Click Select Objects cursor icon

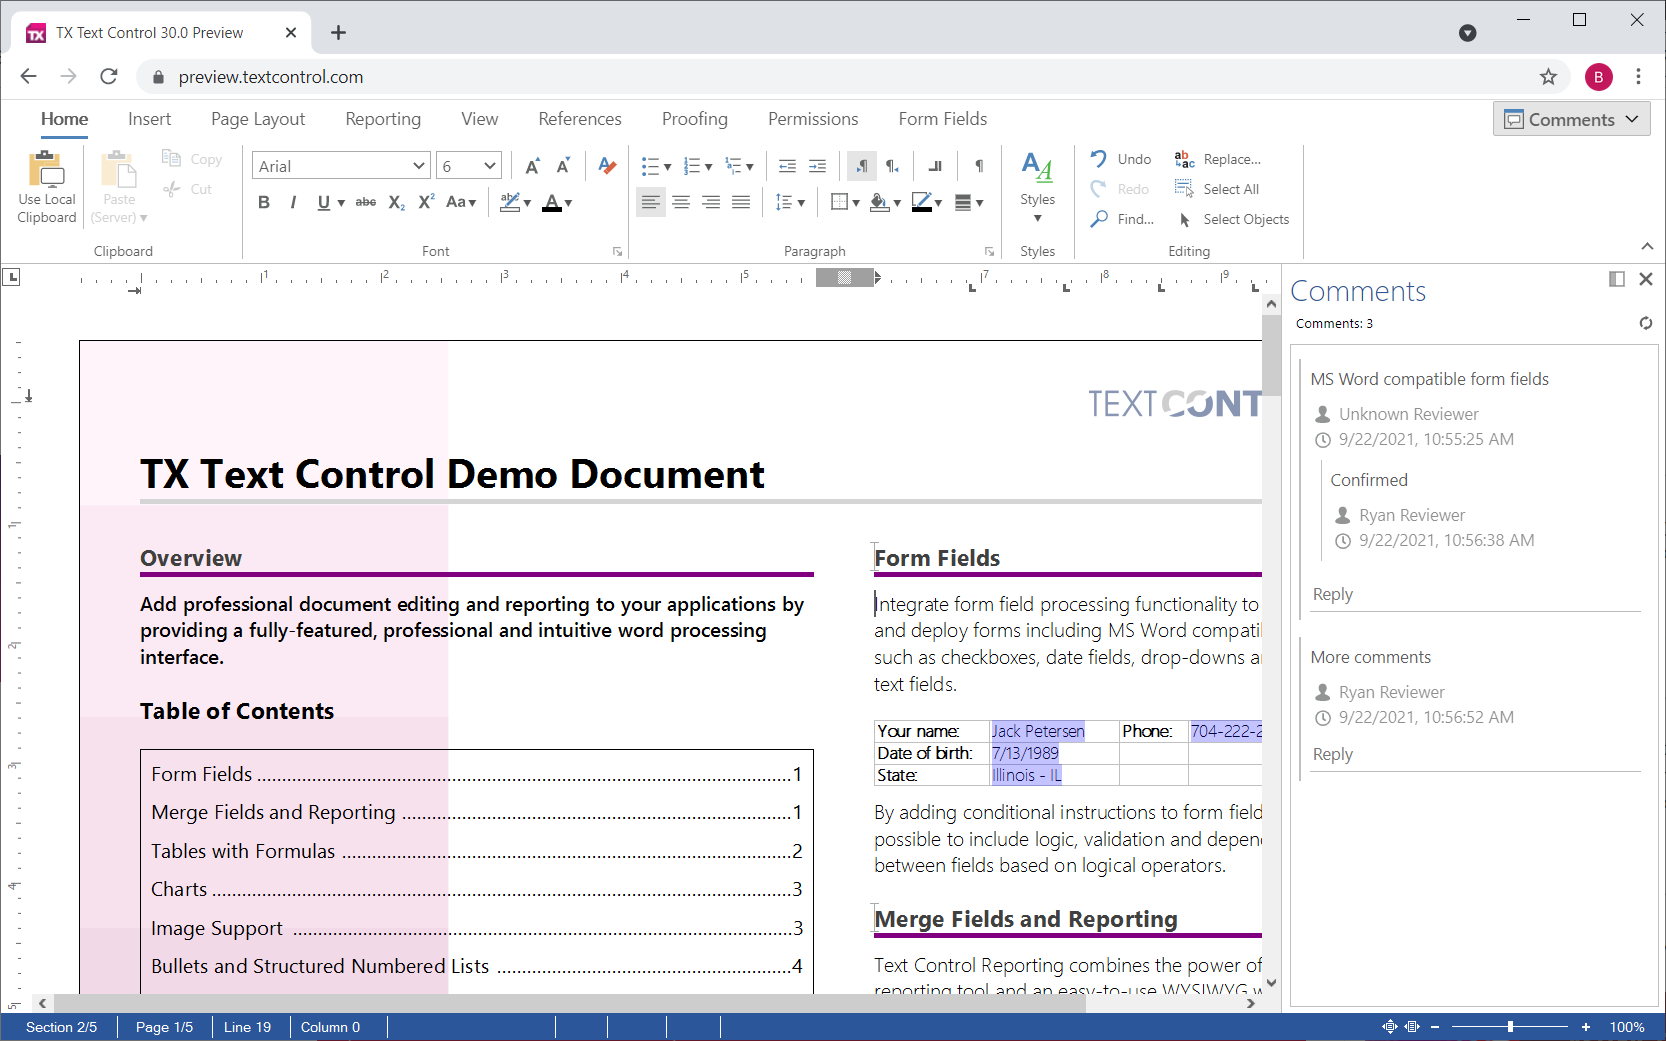coord(1184,219)
